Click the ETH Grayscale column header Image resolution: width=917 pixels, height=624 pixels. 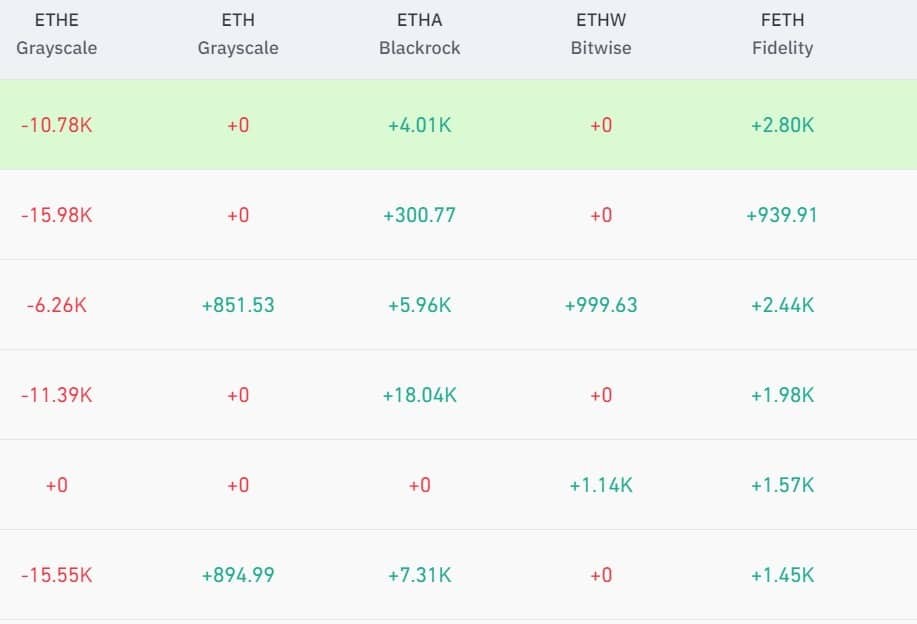[238, 34]
